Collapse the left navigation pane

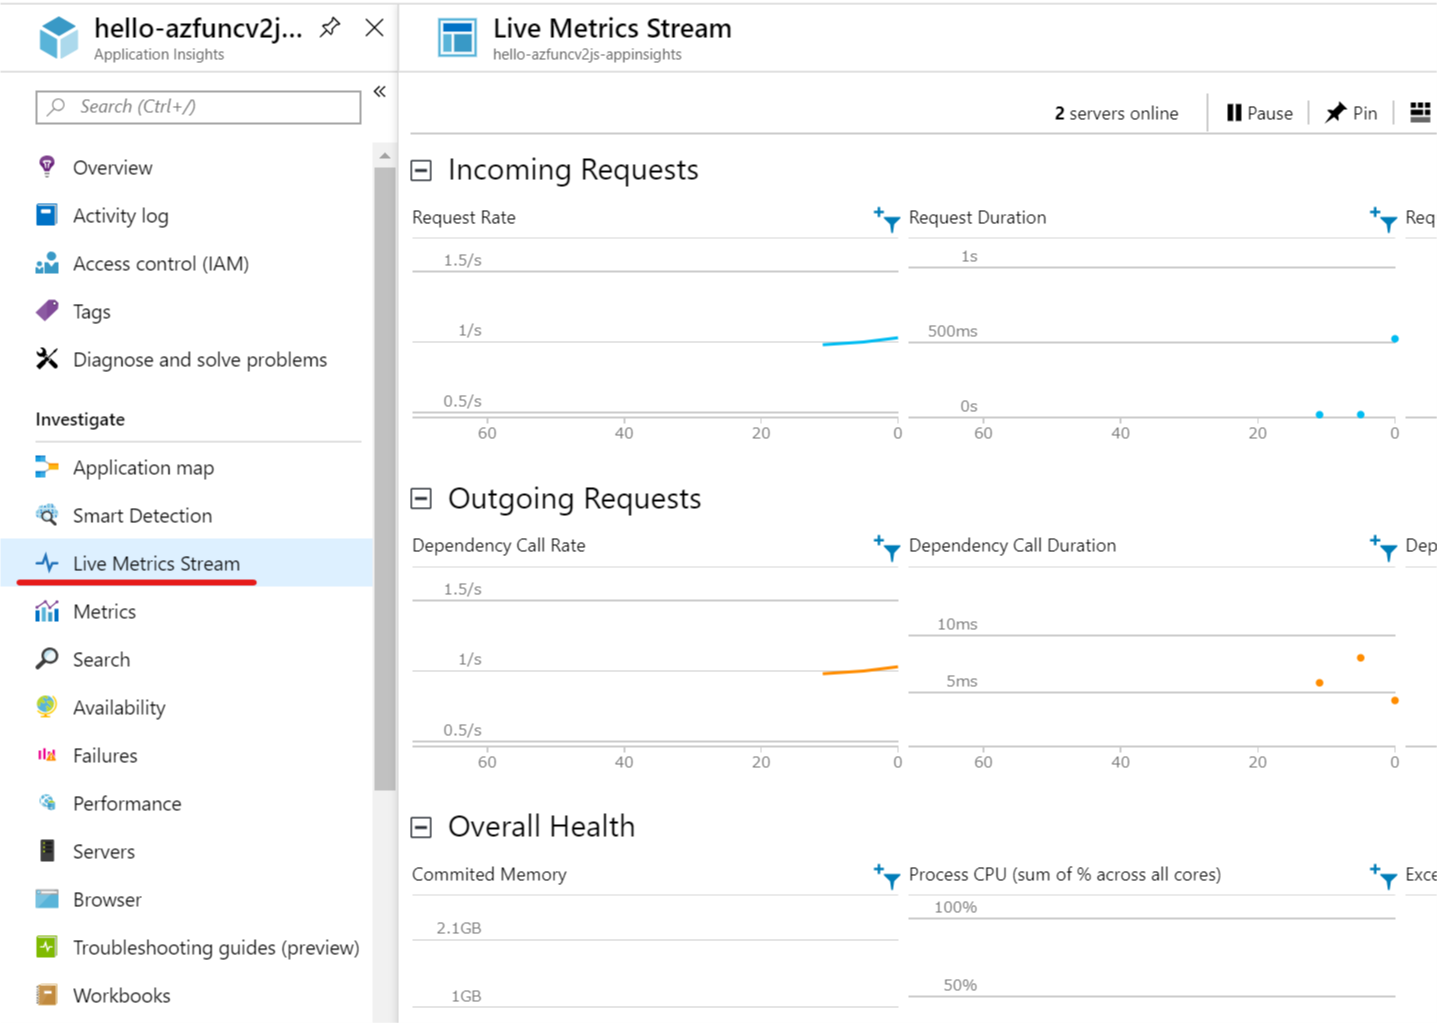pyautogui.click(x=379, y=90)
